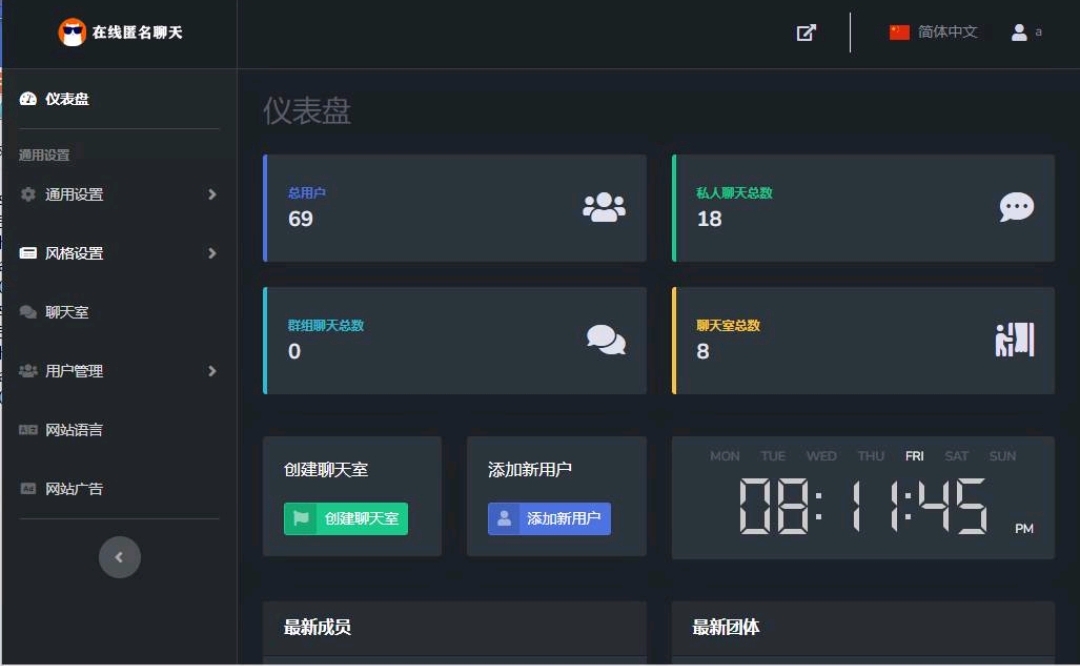
Task: Open the user profile icon menu
Action: tap(1020, 32)
